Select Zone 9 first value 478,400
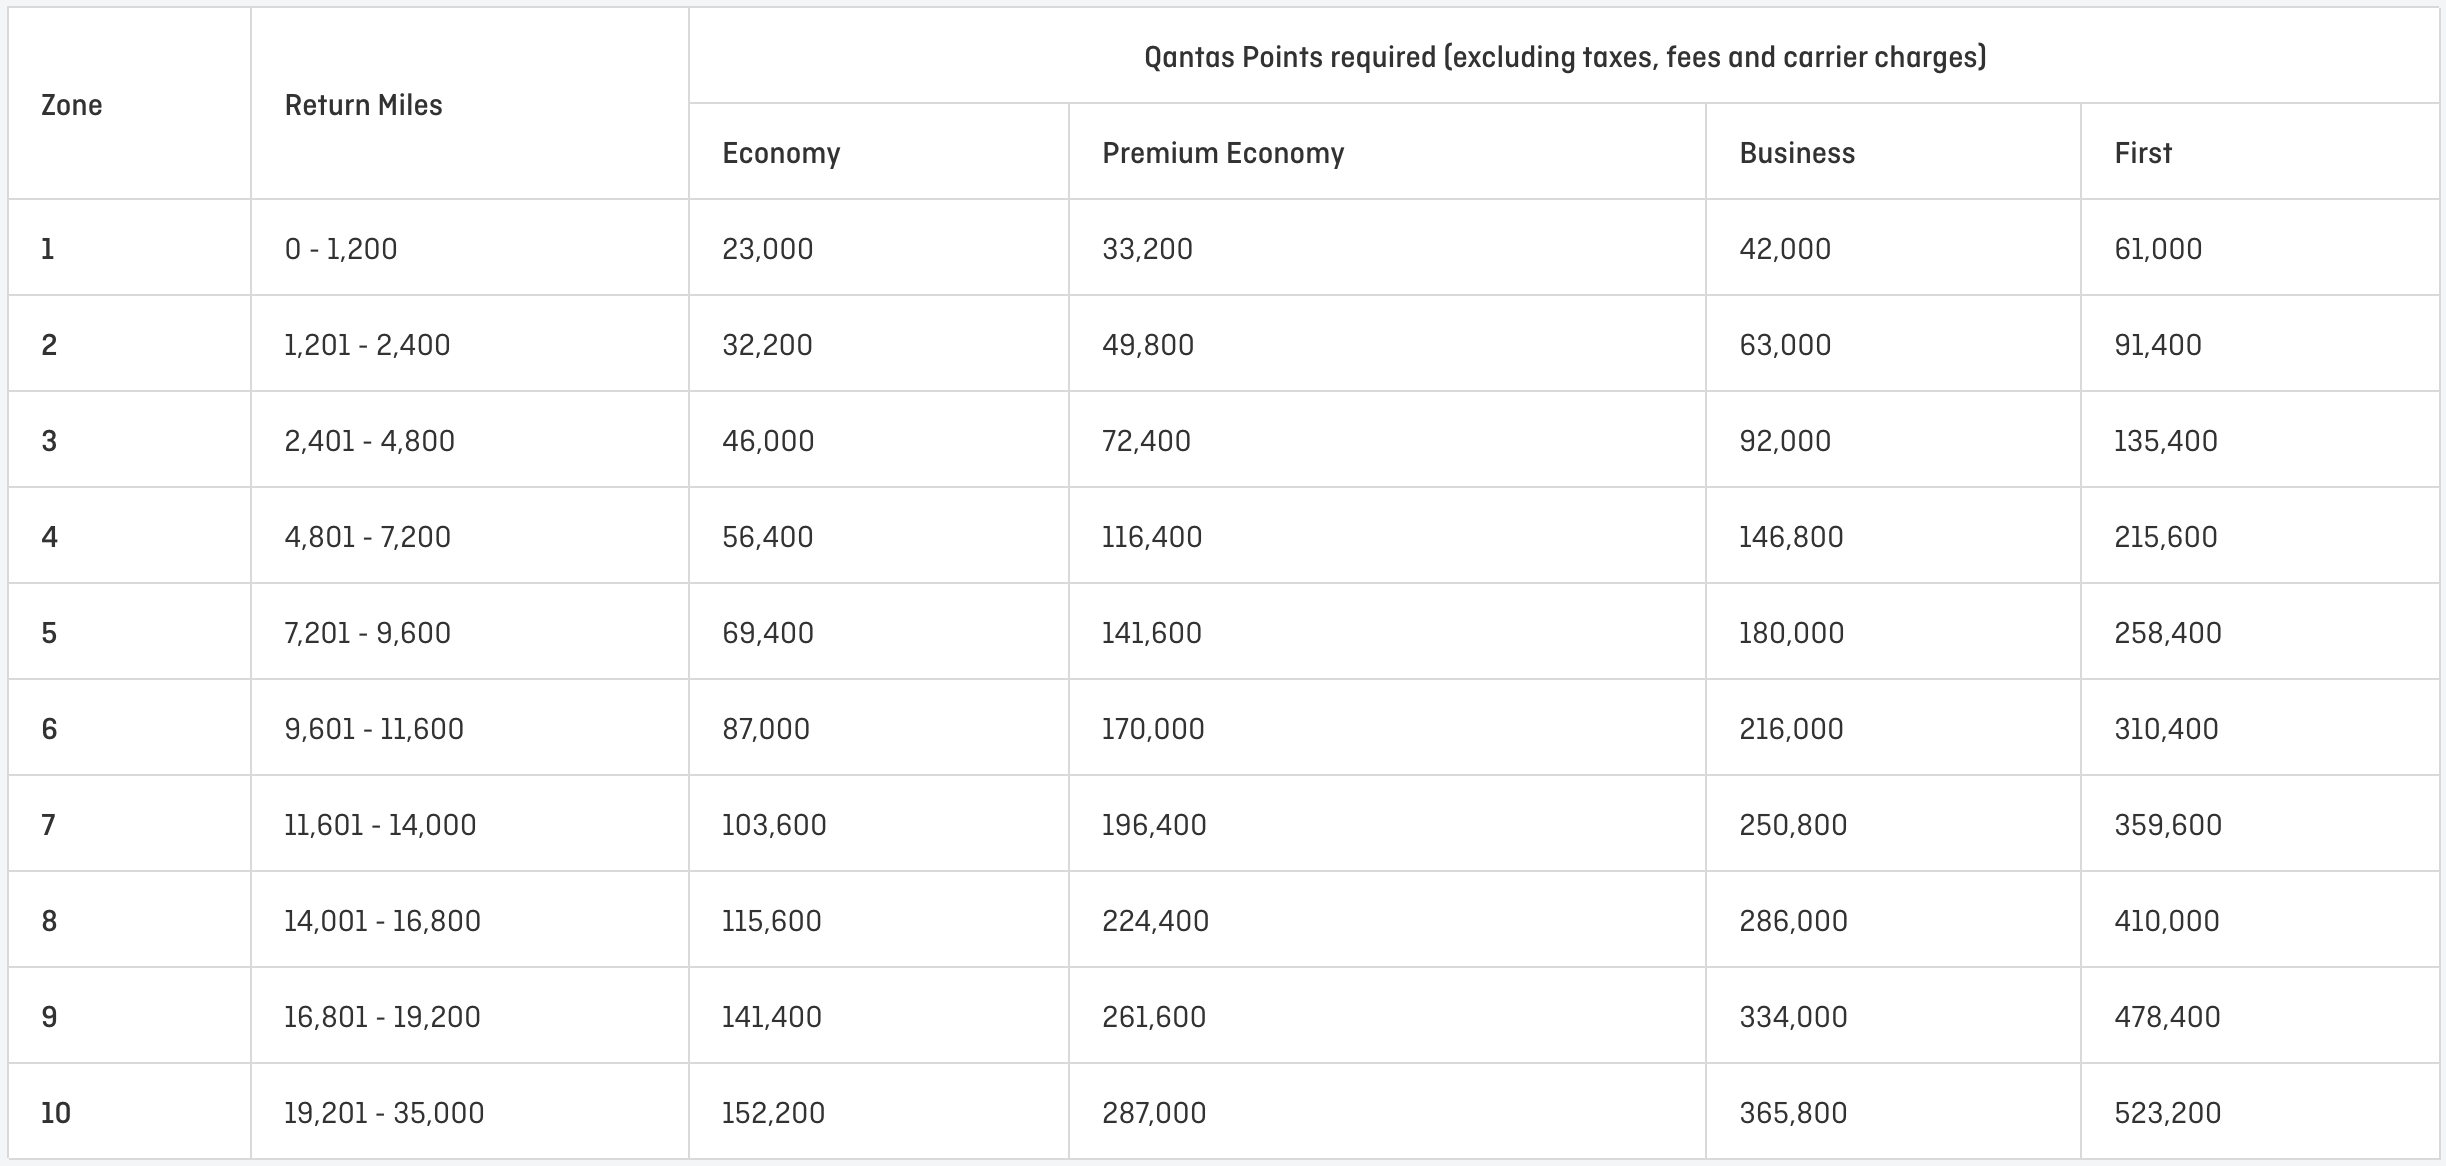This screenshot has height=1166, width=2446. [x=2166, y=1017]
